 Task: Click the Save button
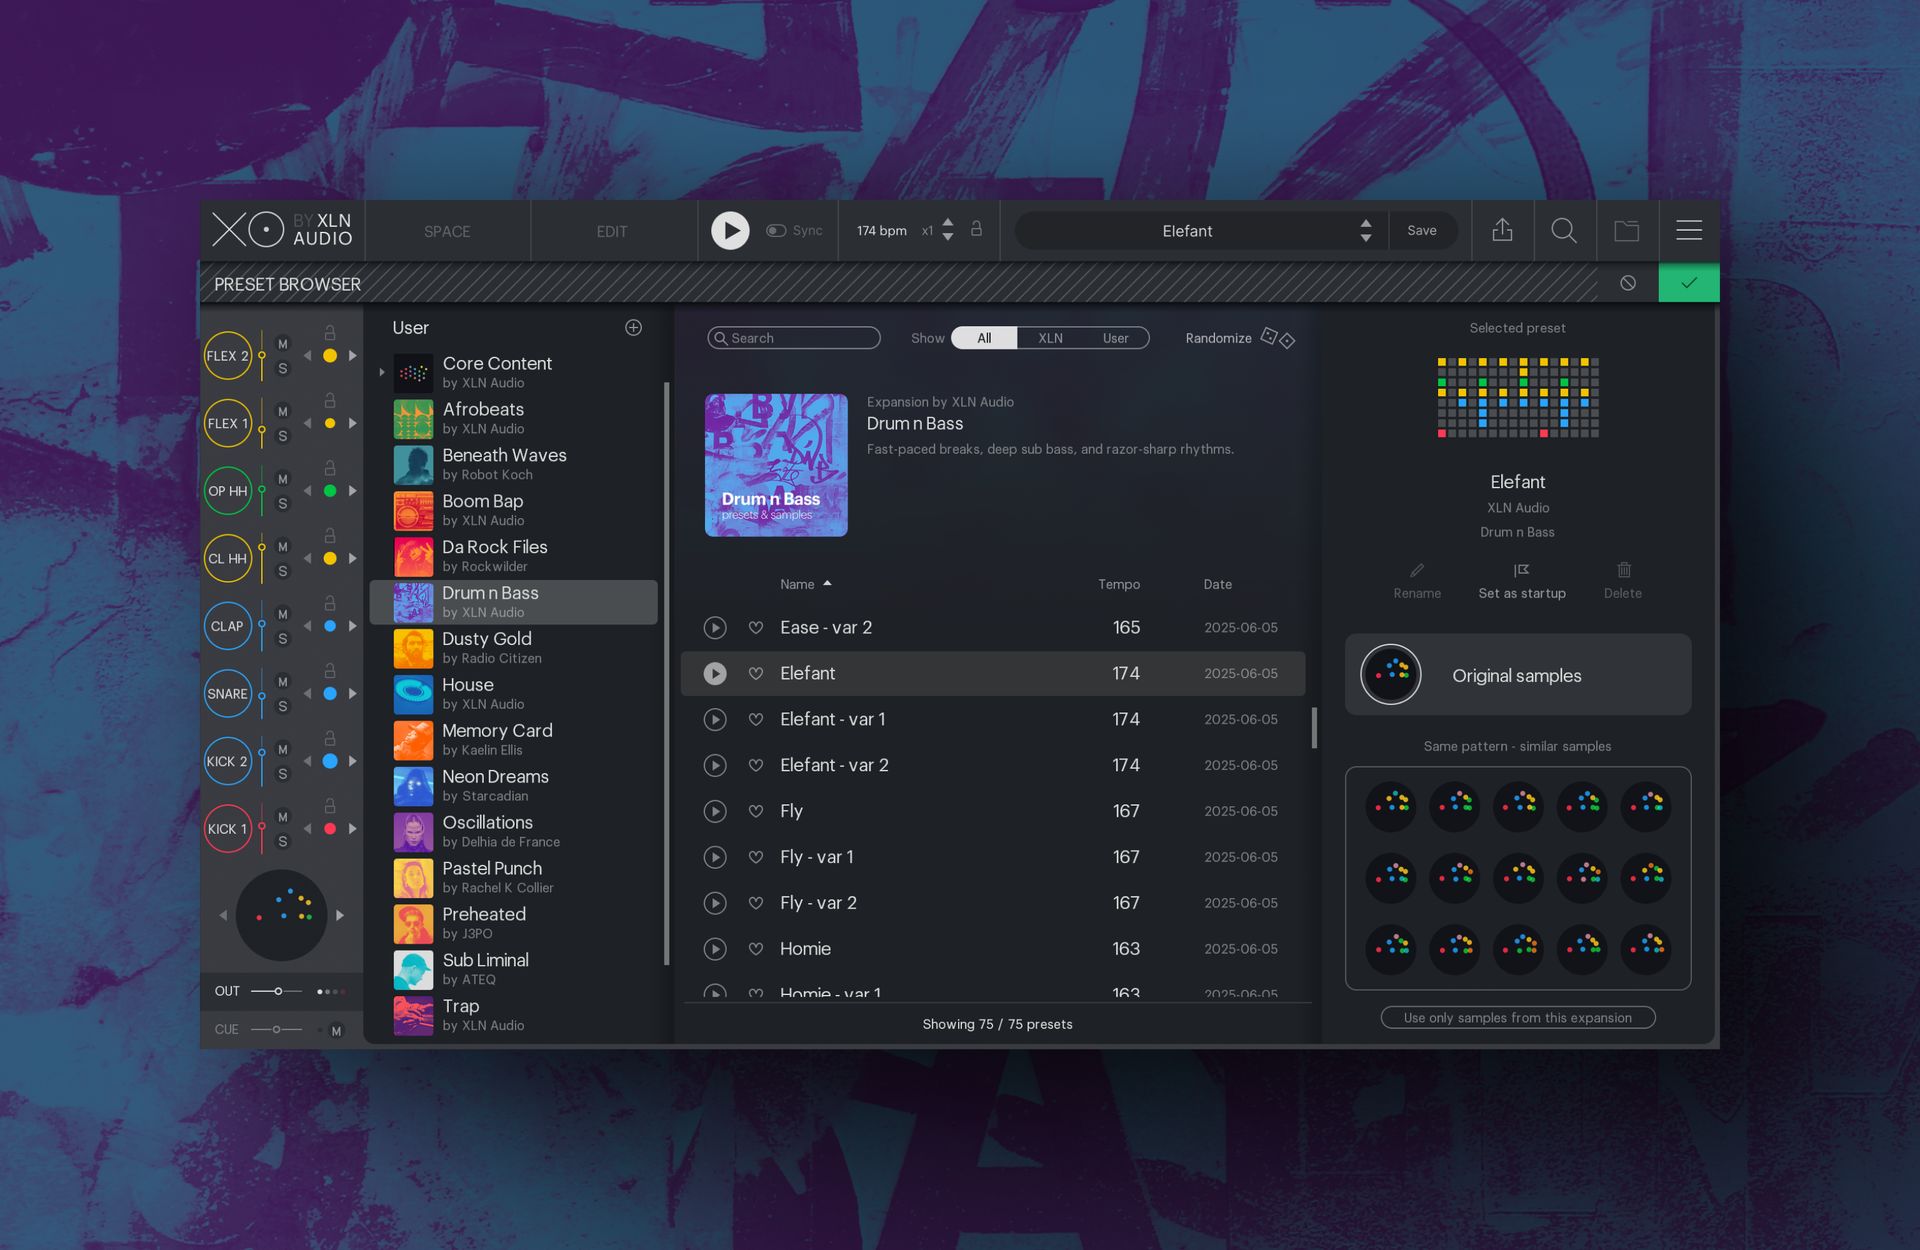(x=1421, y=231)
